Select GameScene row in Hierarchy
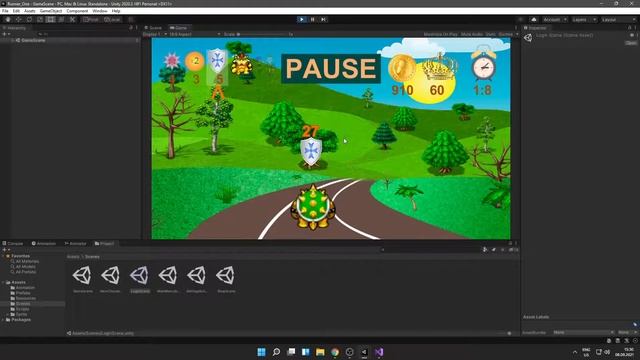The height and width of the screenshot is (360, 640). point(70,40)
